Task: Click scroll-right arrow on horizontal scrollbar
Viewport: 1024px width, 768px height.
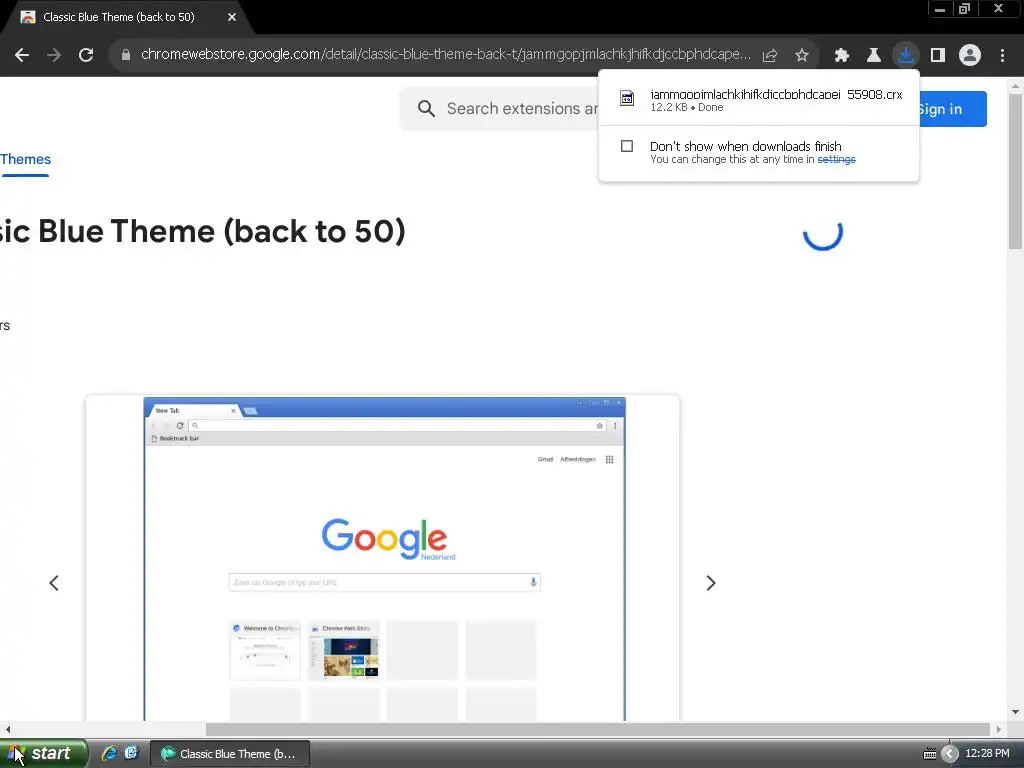Action: coord(999,729)
